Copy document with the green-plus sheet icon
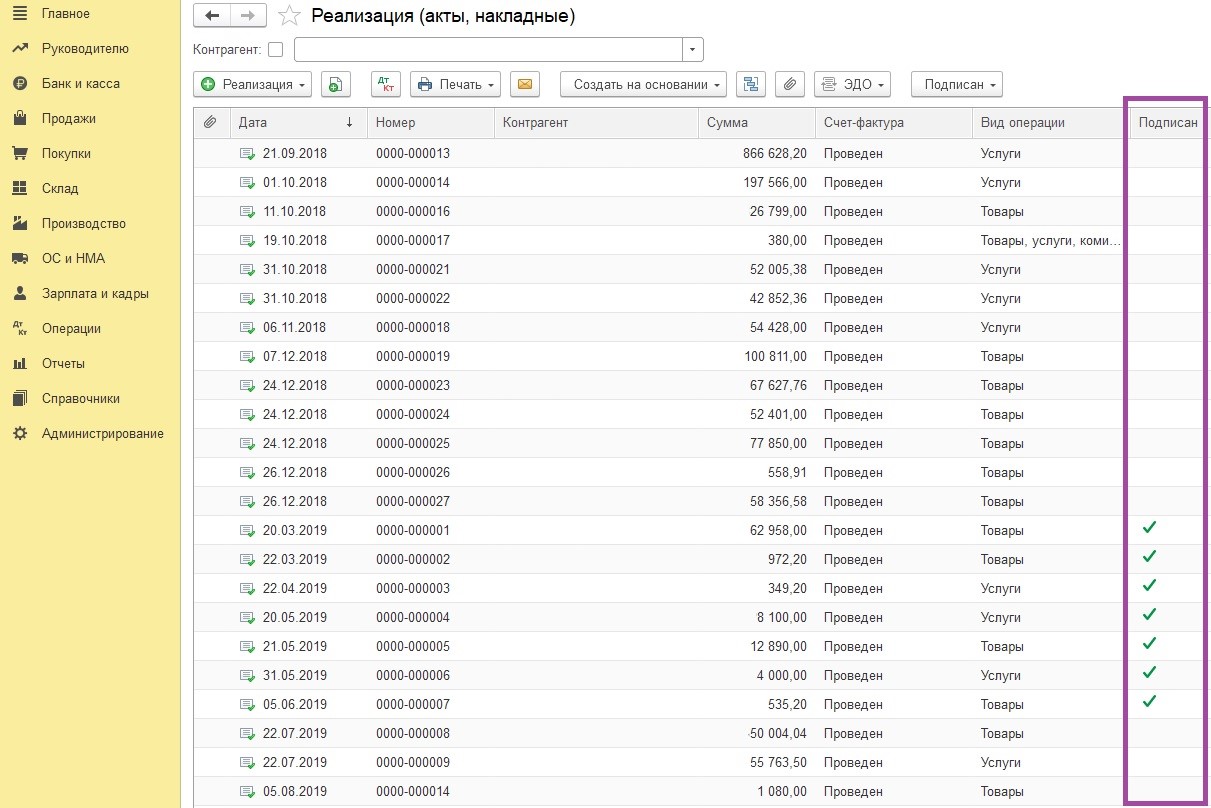The width and height of the screenshot is (1211, 808). point(336,85)
